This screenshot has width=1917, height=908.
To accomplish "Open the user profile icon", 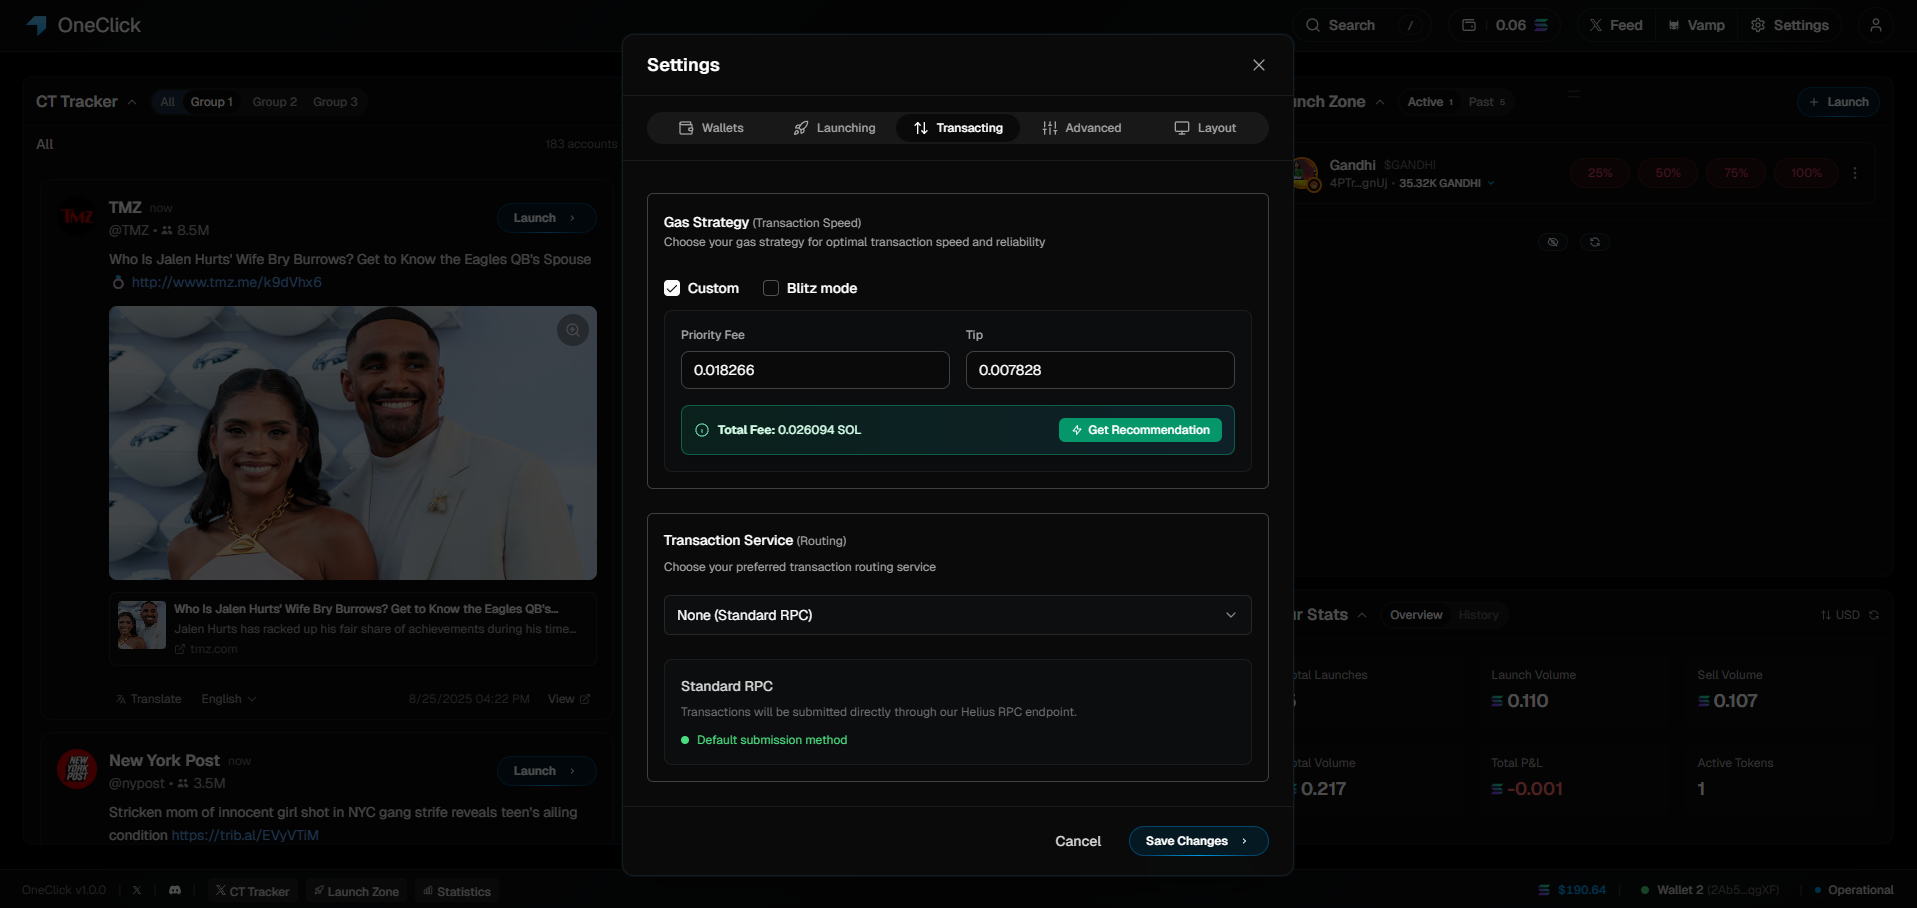I will (1876, 25).
